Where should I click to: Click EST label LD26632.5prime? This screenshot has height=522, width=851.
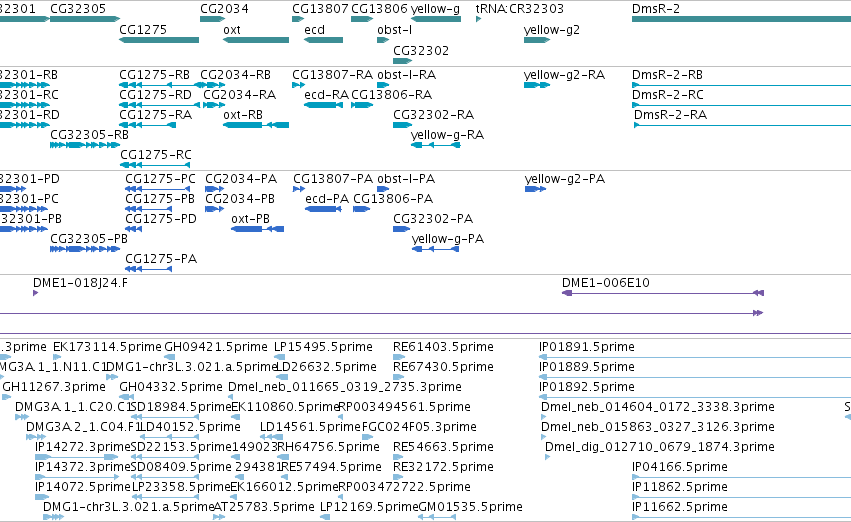(x=326, y=367)
